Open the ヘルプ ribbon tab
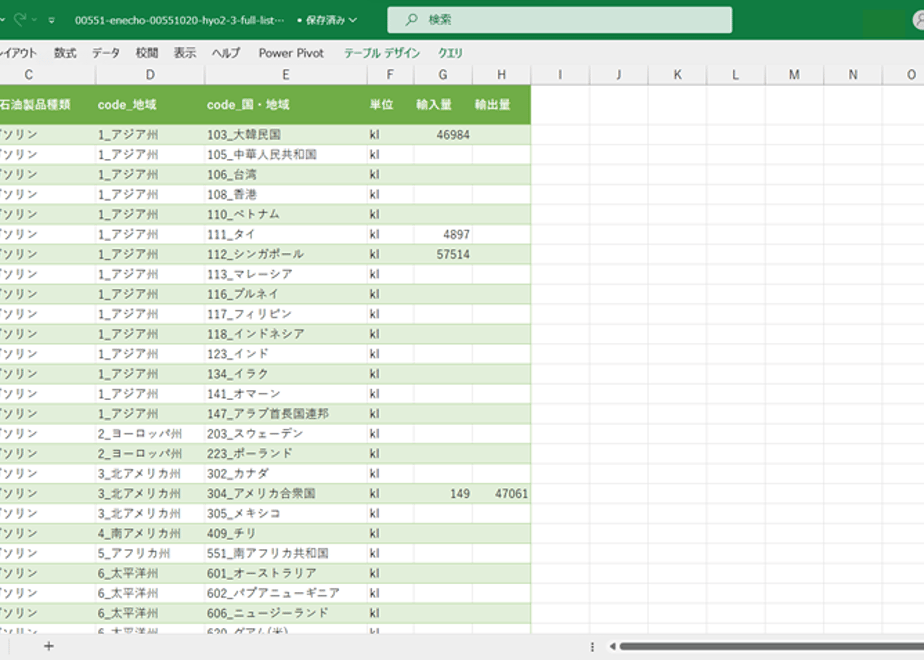This screenshot has width=924, height=660. [x=226, y=53]
